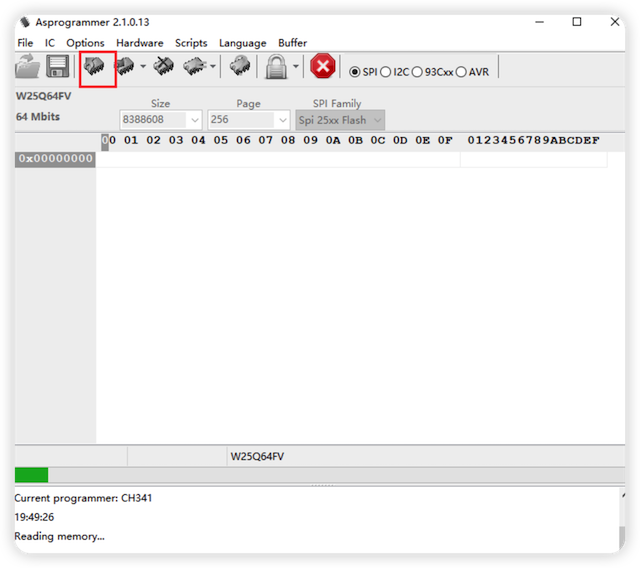Open the Scripts menu

(191, 43)
